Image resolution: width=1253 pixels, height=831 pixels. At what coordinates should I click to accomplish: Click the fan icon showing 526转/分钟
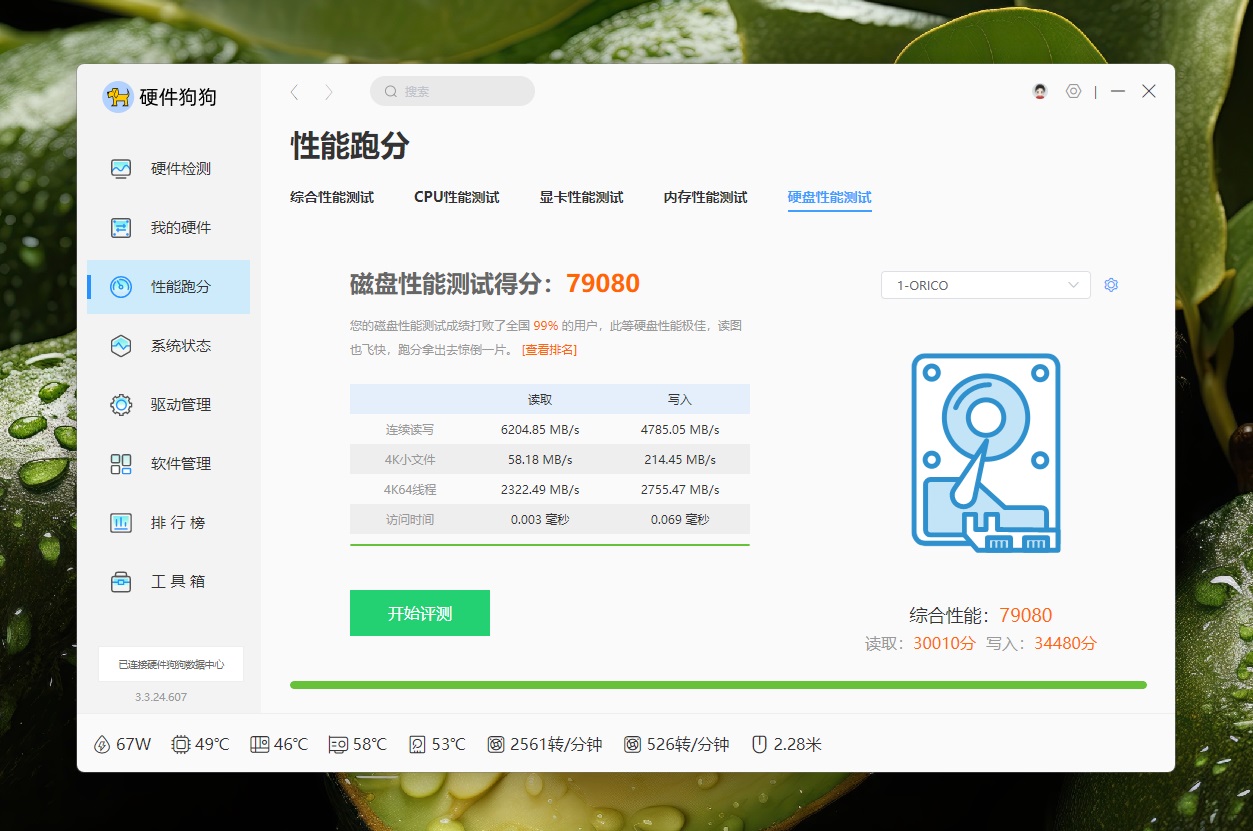632,745
